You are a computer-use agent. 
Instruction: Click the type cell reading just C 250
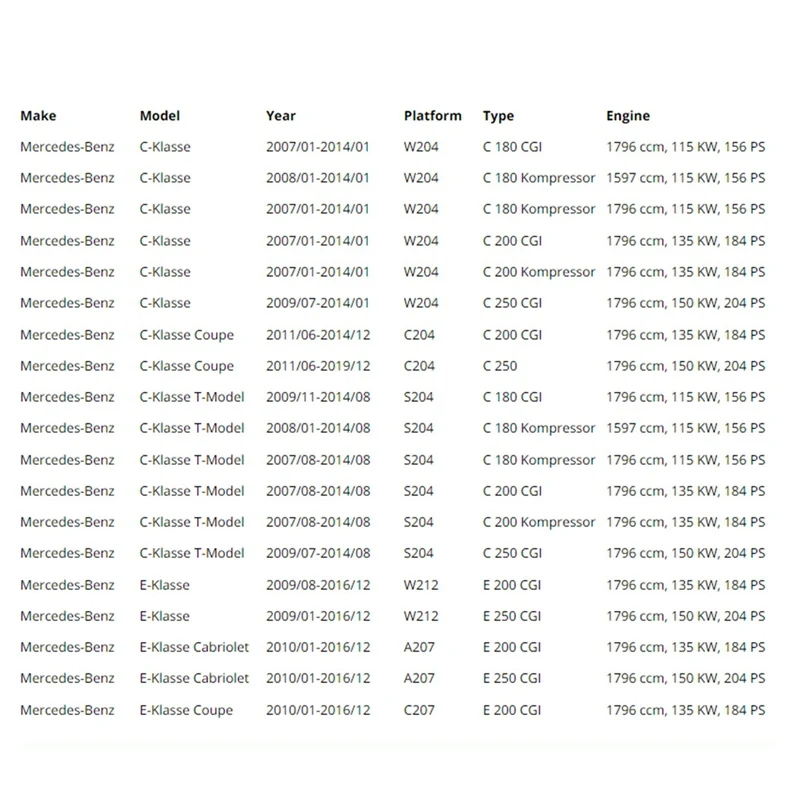tap(500, 366)
